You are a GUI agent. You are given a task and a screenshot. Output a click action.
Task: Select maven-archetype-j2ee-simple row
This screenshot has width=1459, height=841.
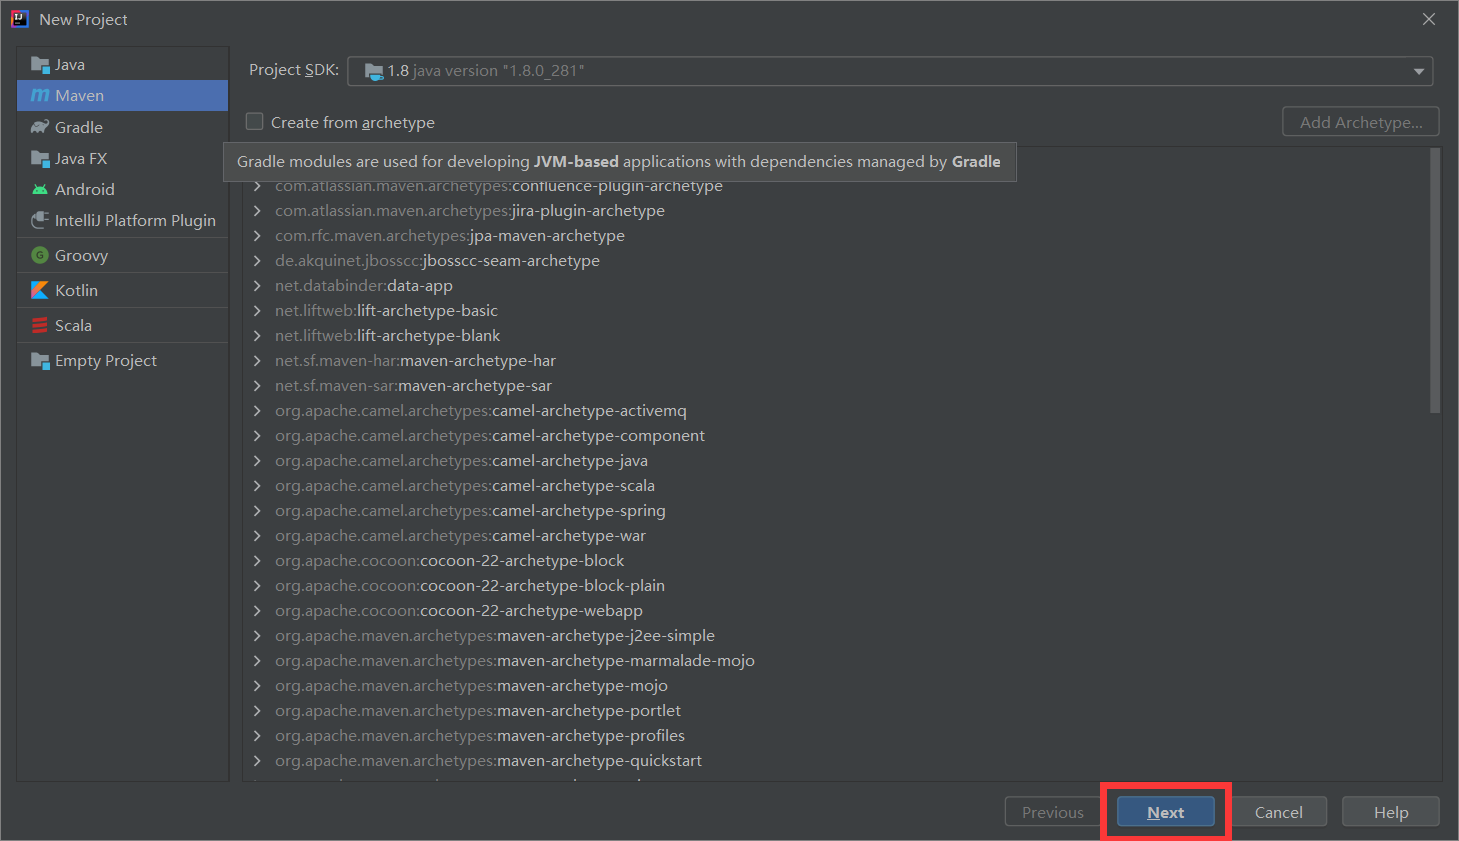(x=836, y=636)
